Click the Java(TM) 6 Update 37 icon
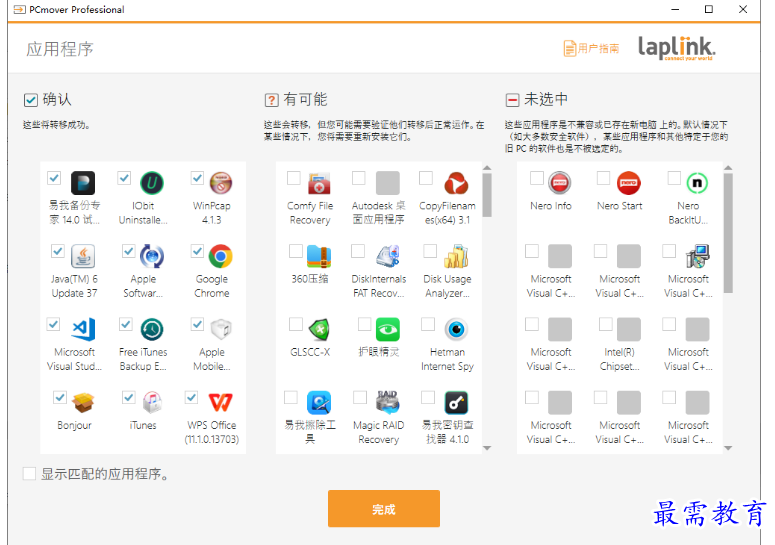The height and width of the screenshot is (545, 775). click(x=83, y=256)
